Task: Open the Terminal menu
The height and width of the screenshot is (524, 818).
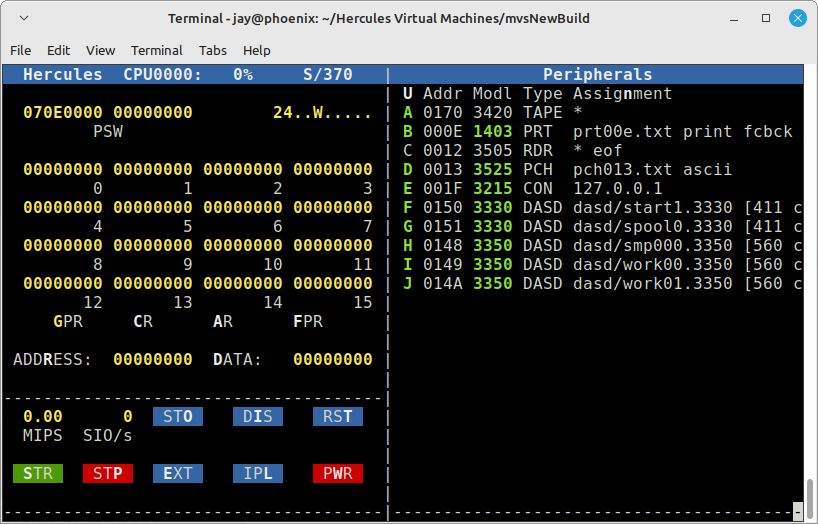Action: click(x=157, y=50)
